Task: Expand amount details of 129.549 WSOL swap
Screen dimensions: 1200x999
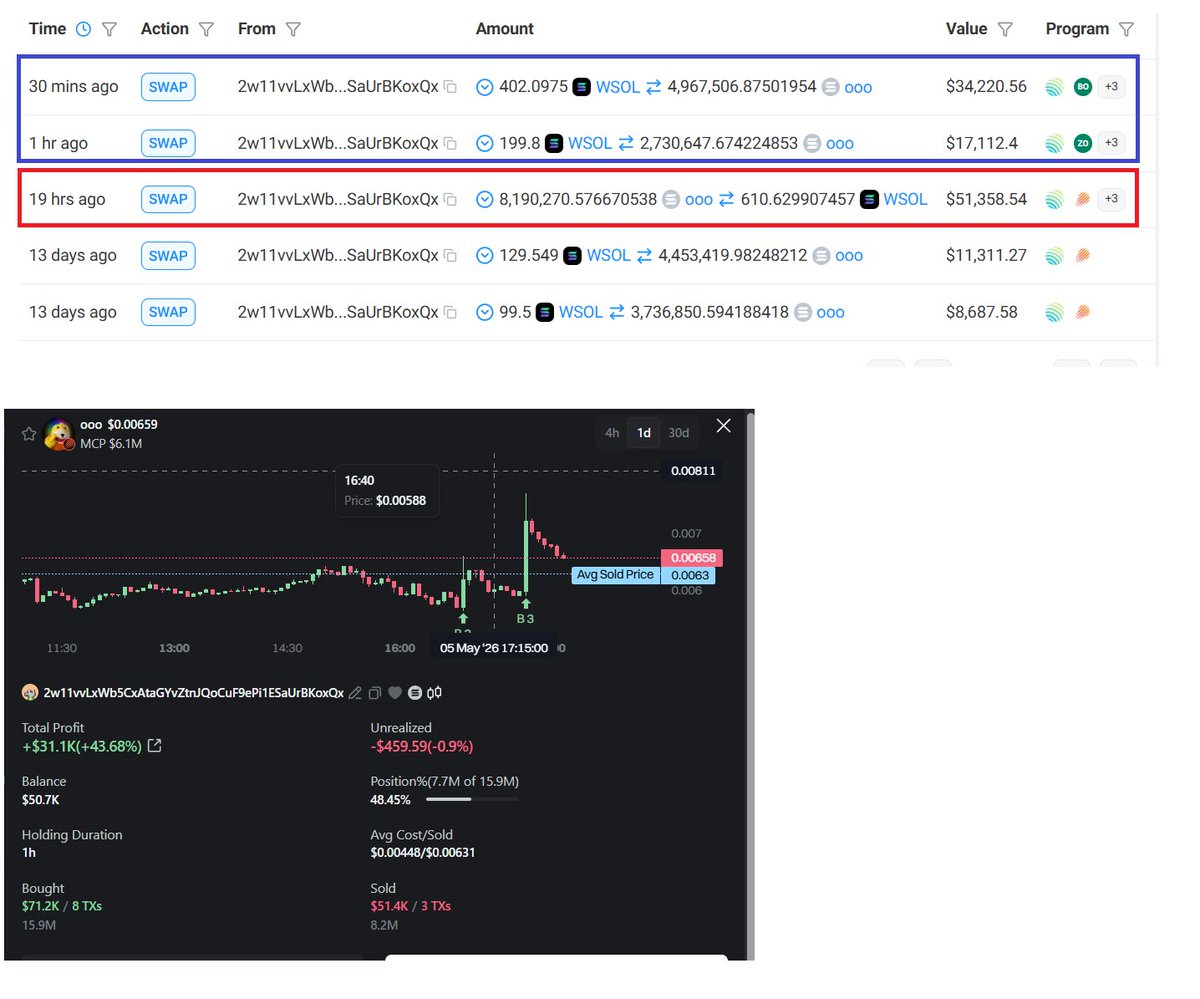Action: tap(485, 256)
